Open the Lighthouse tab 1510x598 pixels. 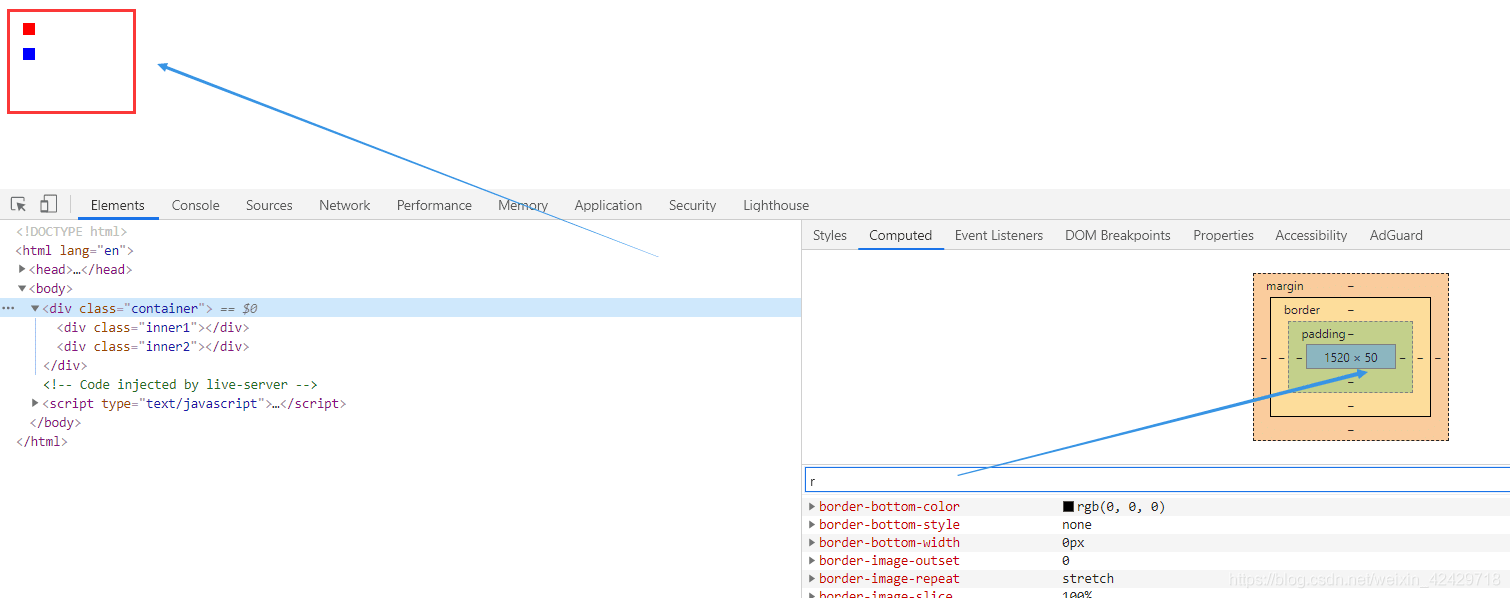776,205
